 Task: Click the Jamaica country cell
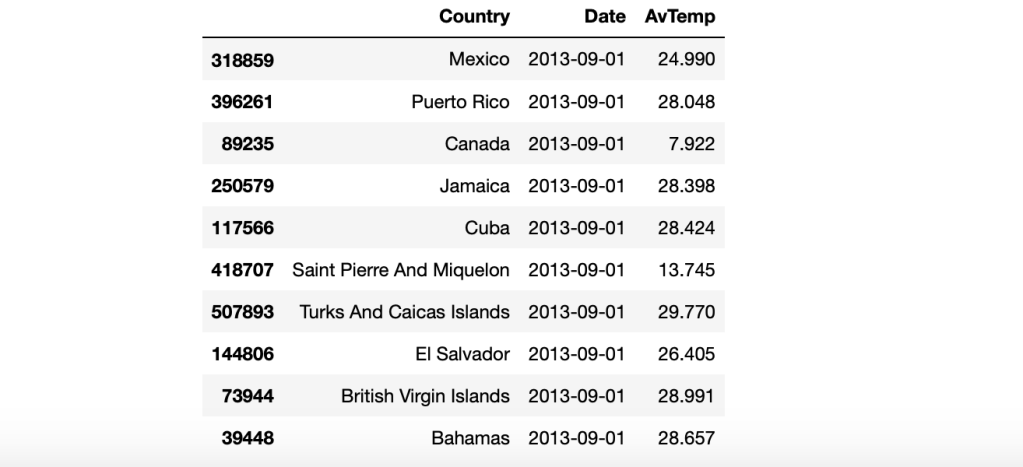(476, 186)
